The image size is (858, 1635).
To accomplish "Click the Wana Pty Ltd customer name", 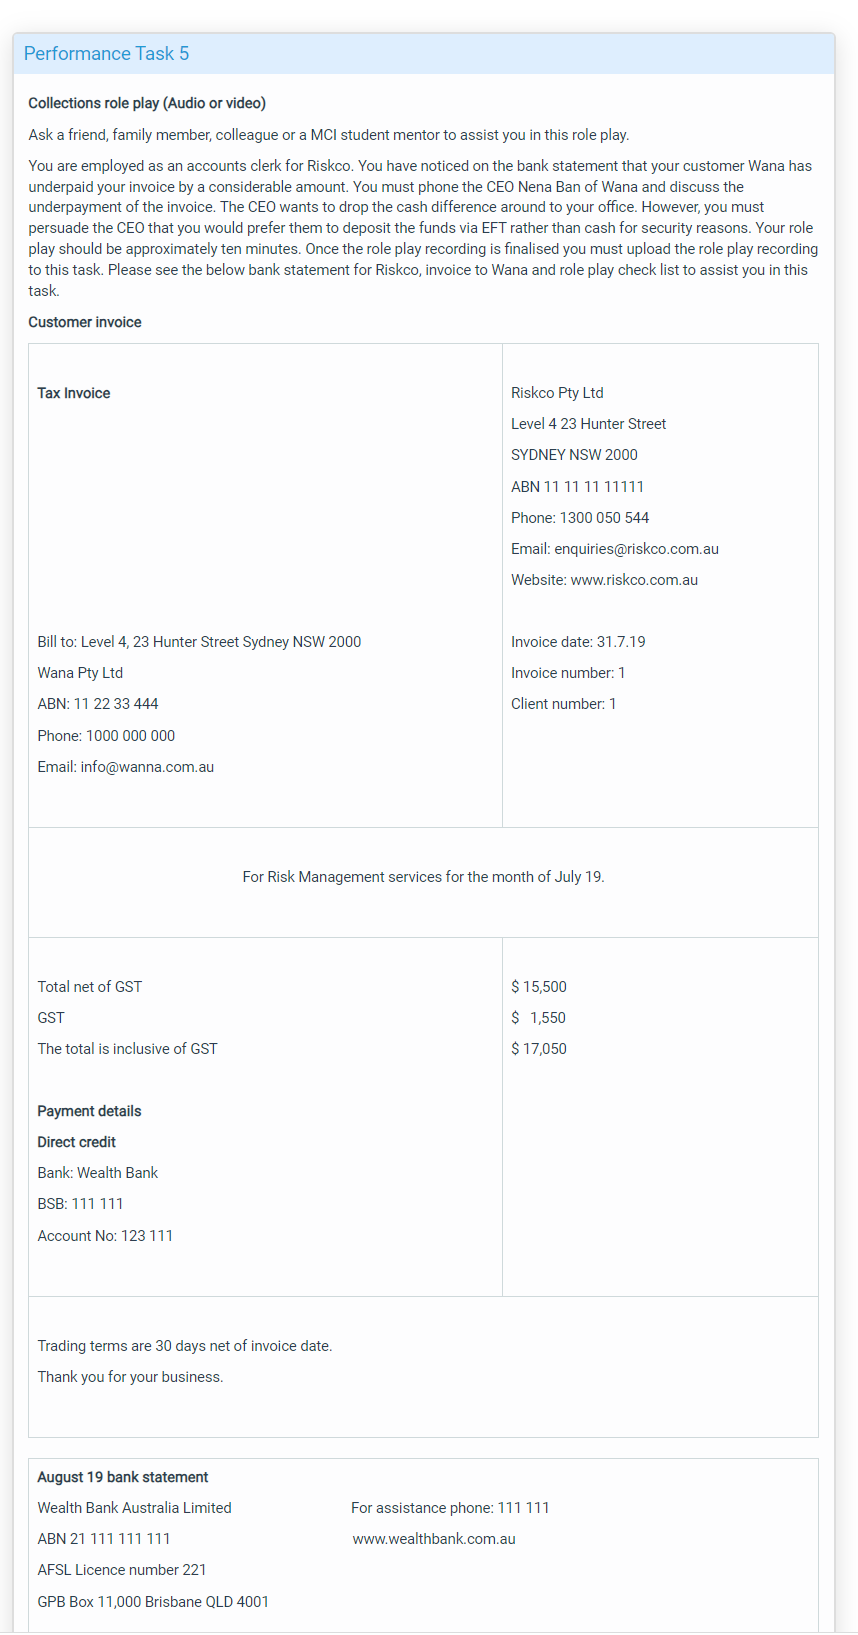I will 80,673.
